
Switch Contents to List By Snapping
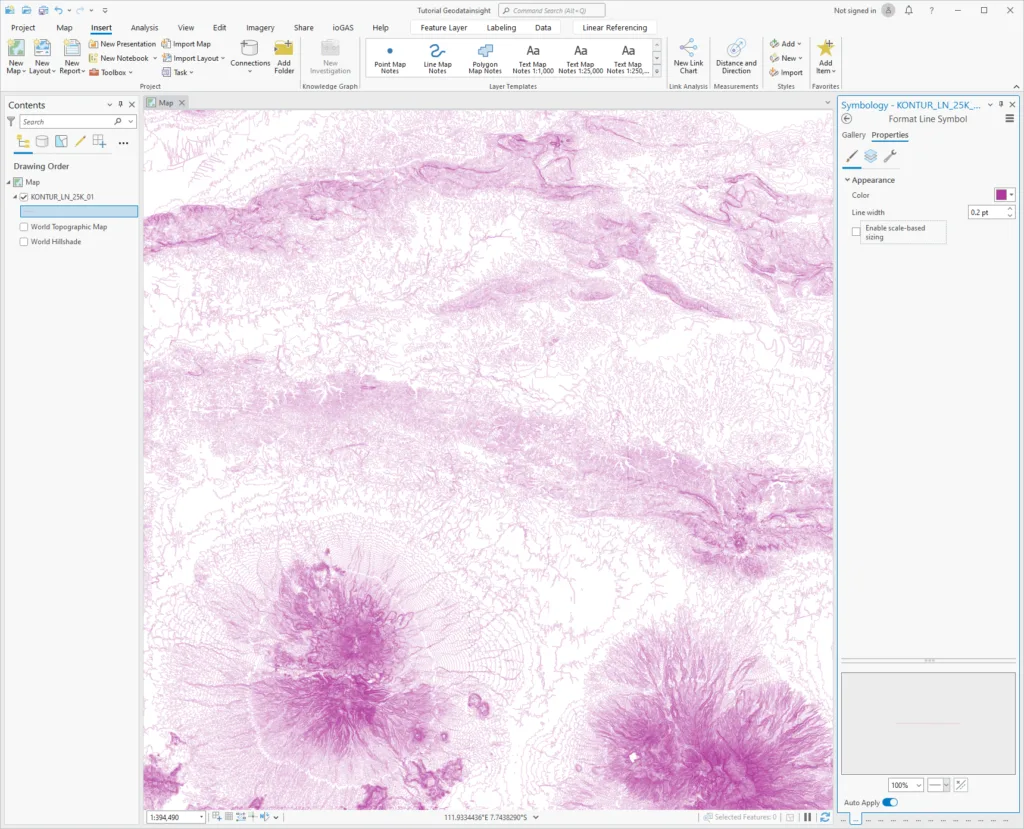(x=99, y=142)
